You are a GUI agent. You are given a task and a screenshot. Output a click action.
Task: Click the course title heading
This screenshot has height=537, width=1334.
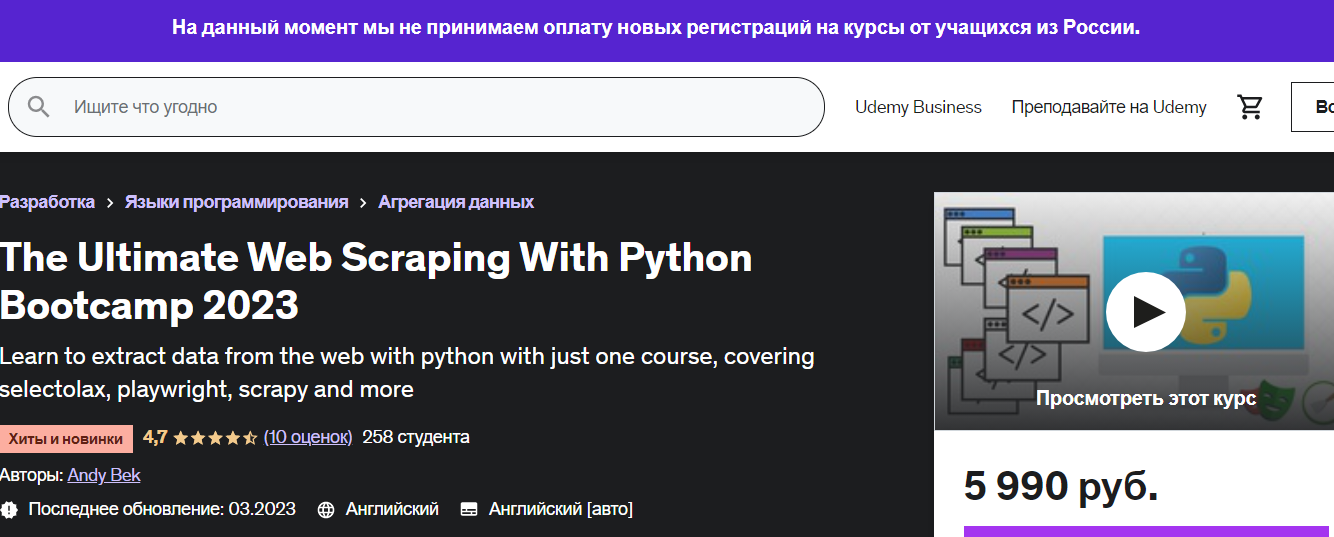376,281
